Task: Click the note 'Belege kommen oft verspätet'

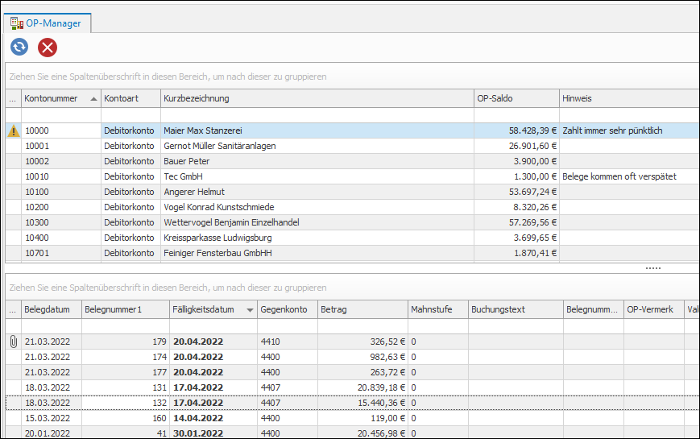Action: pyautogui.click(x=619, y=177)
